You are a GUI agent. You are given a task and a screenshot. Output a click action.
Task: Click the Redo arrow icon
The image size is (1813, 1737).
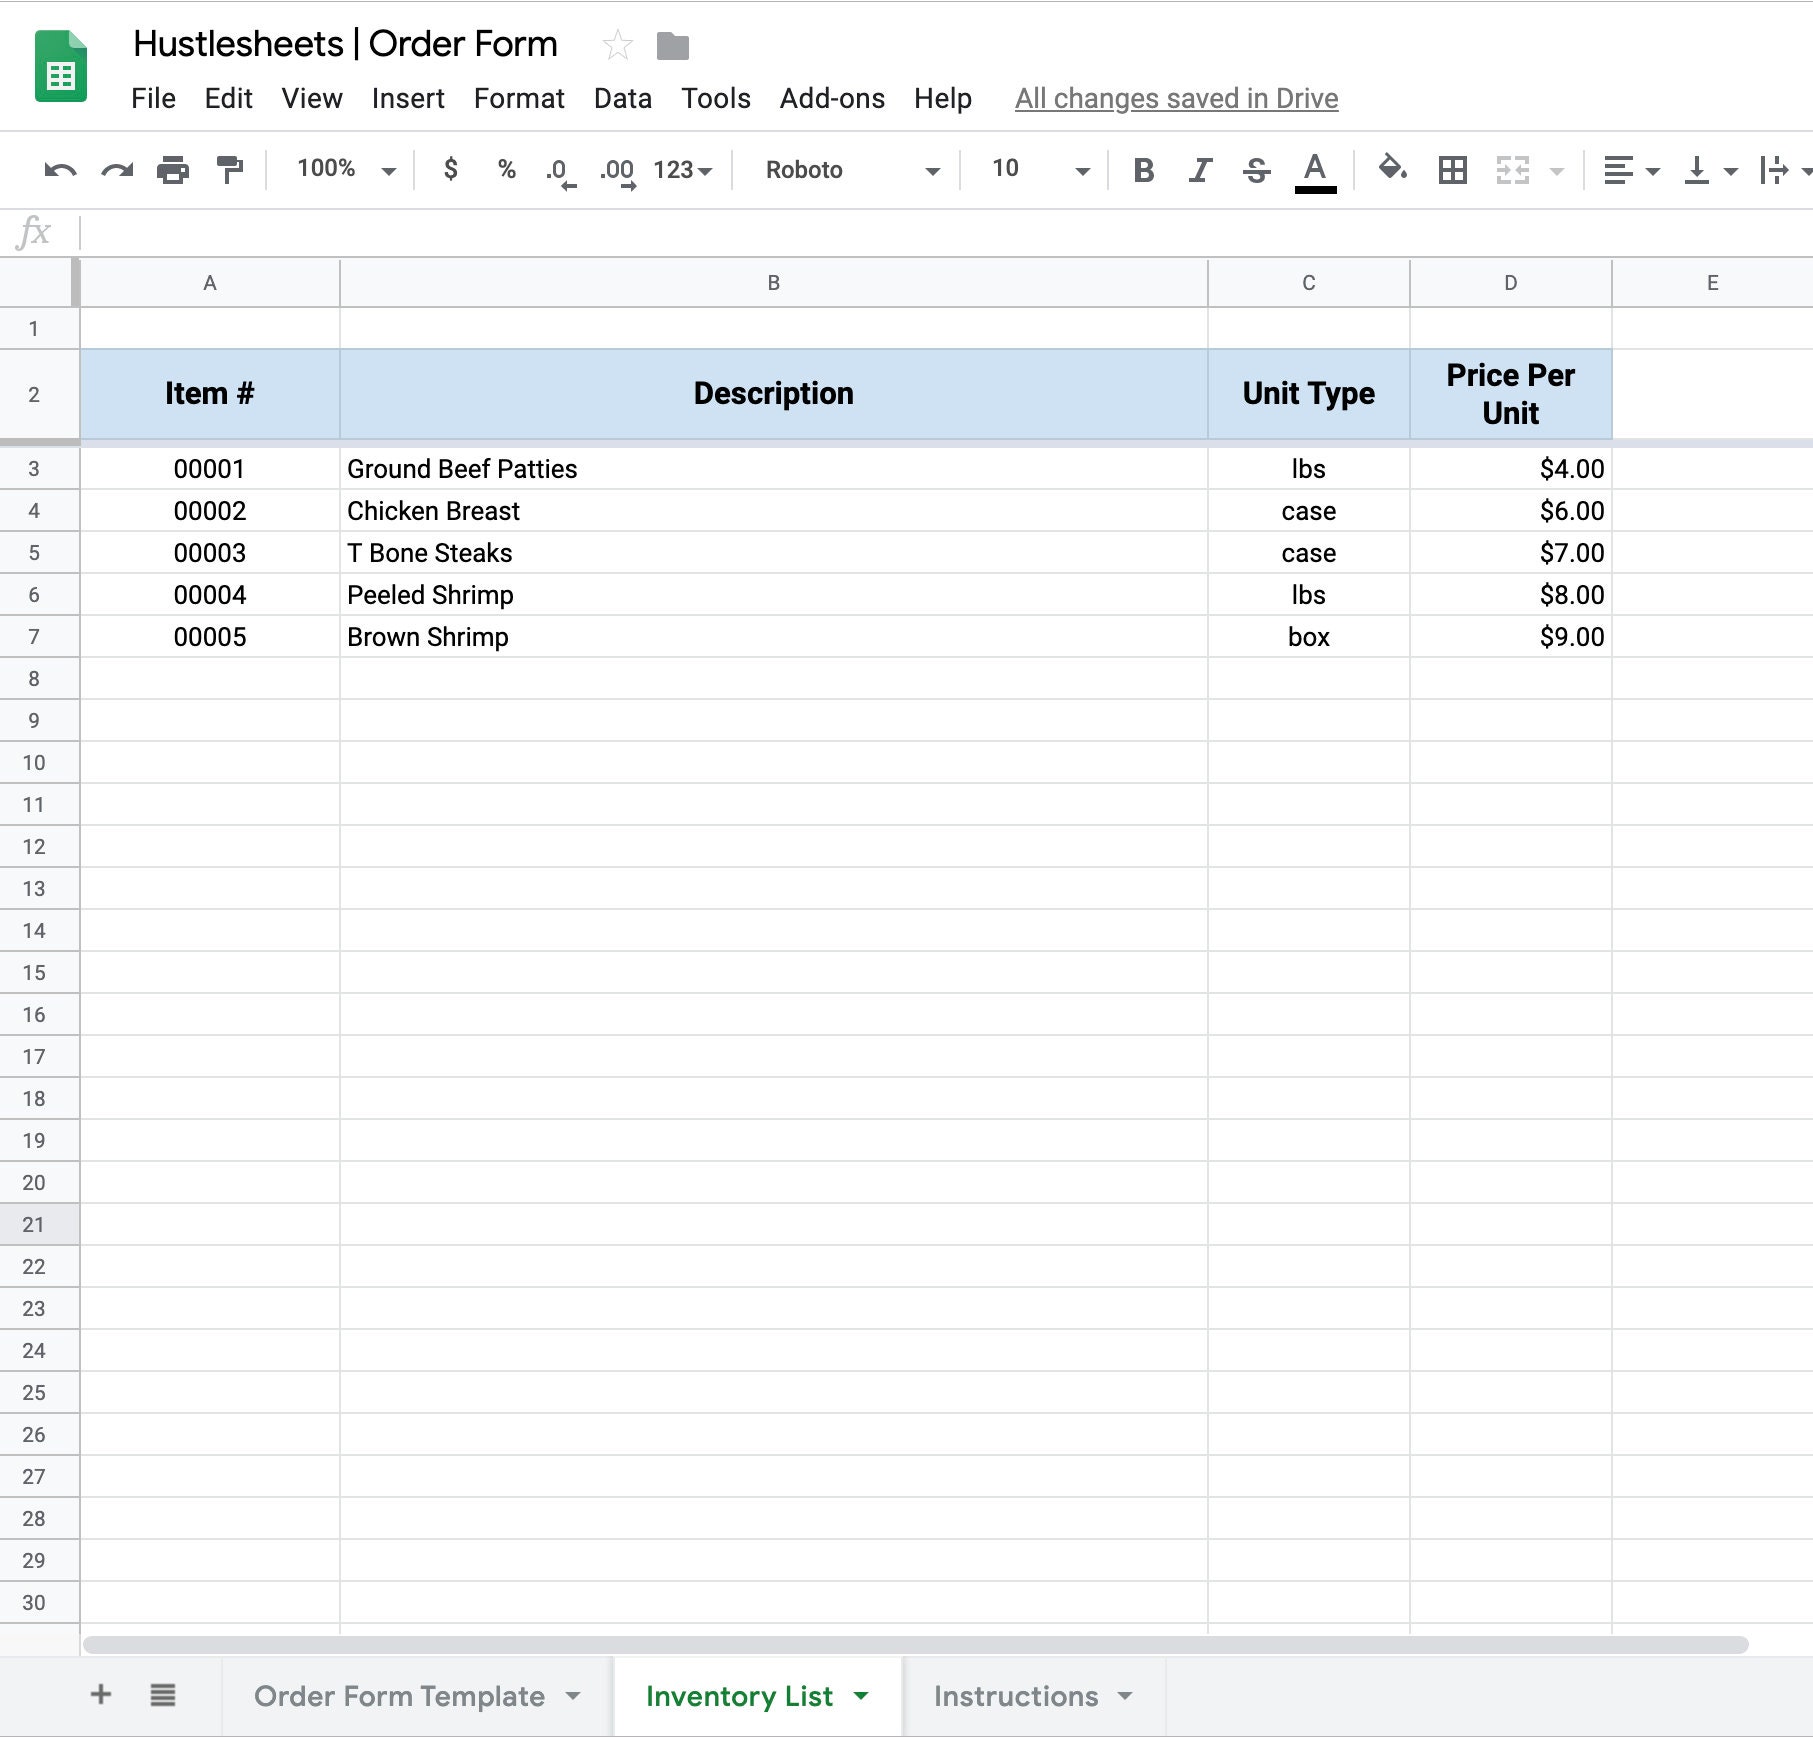coord(117,170)
